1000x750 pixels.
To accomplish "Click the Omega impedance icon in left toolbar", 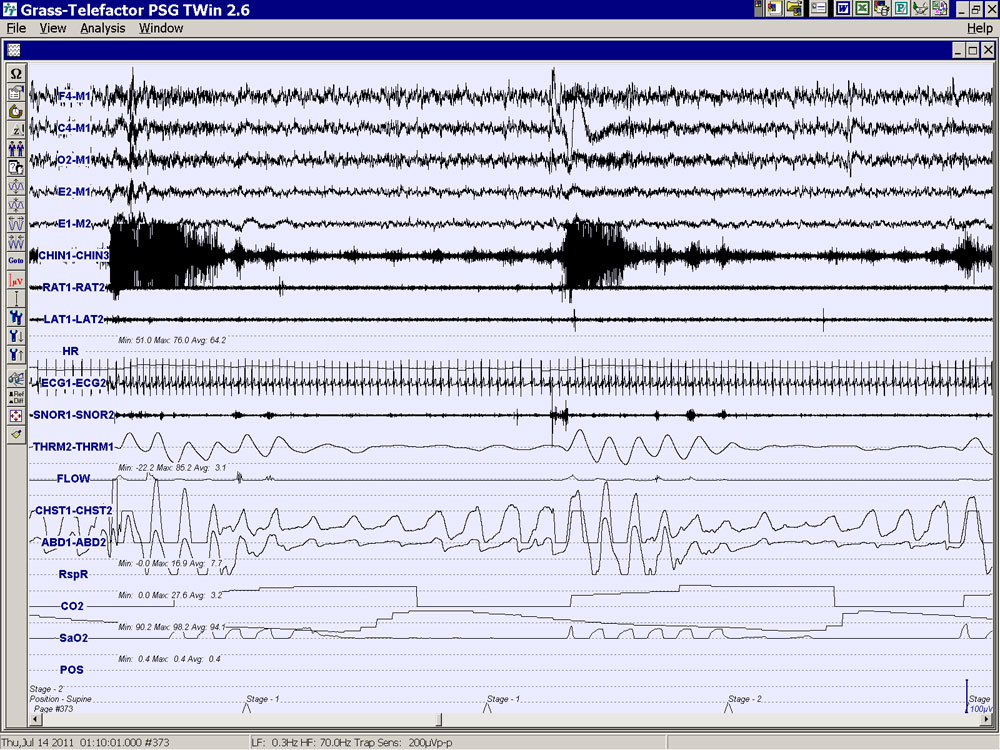I will 16,74.
